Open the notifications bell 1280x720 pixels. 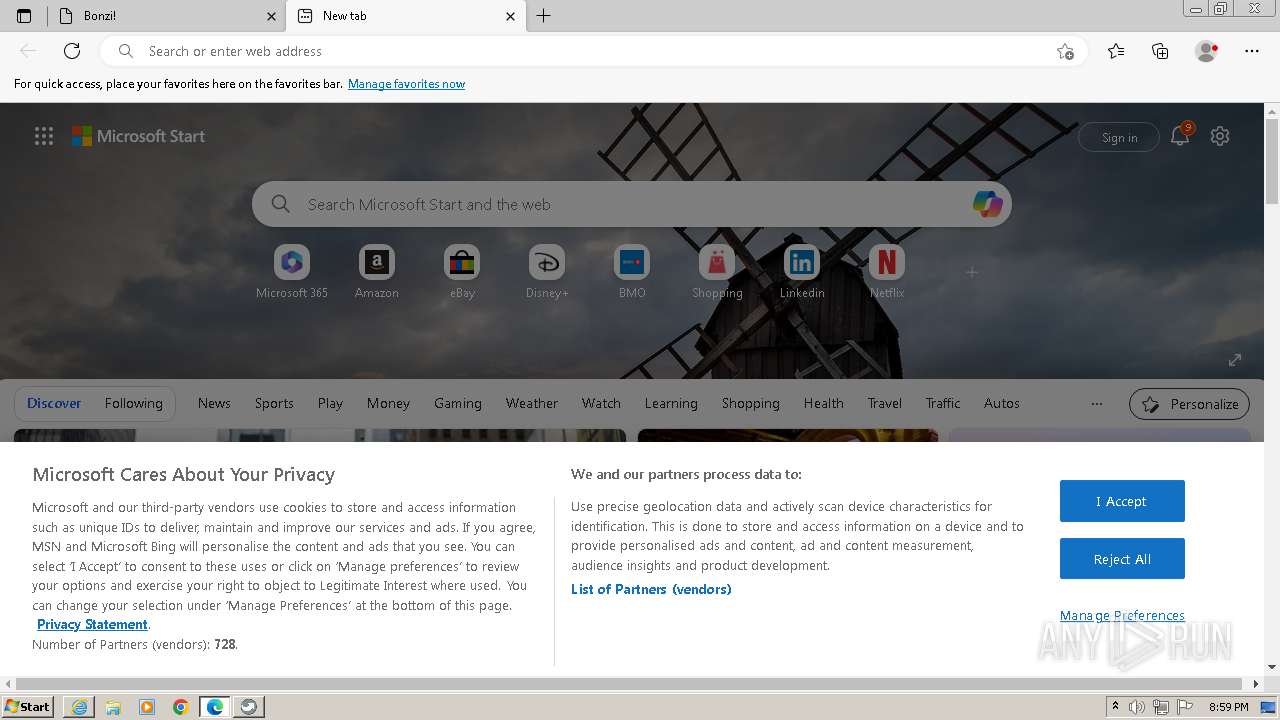tap(1181, 136)
